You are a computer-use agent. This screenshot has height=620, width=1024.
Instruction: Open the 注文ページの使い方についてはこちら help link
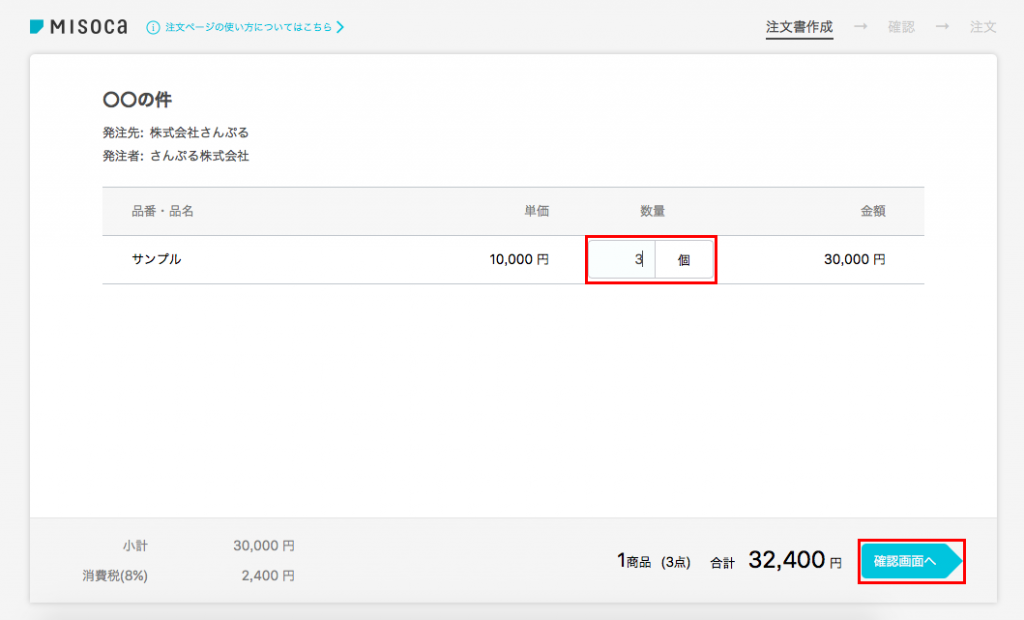click(248, 27)
